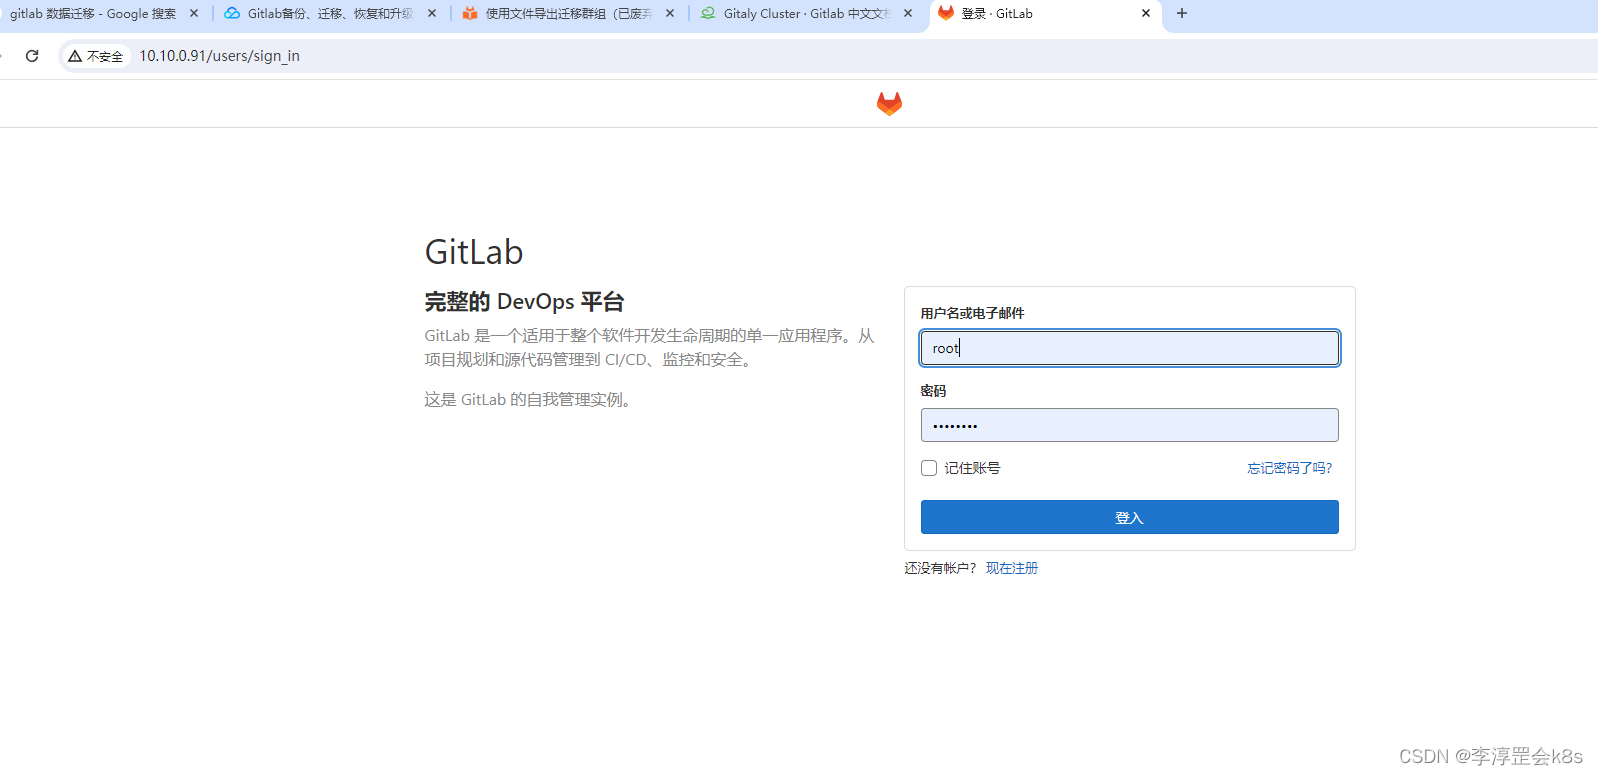The height and width of the screenshot is (775, 1598).
Task: Switch to 'gitlab 数据迁移 - Google 搜索' tab
Action: tap(93, 14)
